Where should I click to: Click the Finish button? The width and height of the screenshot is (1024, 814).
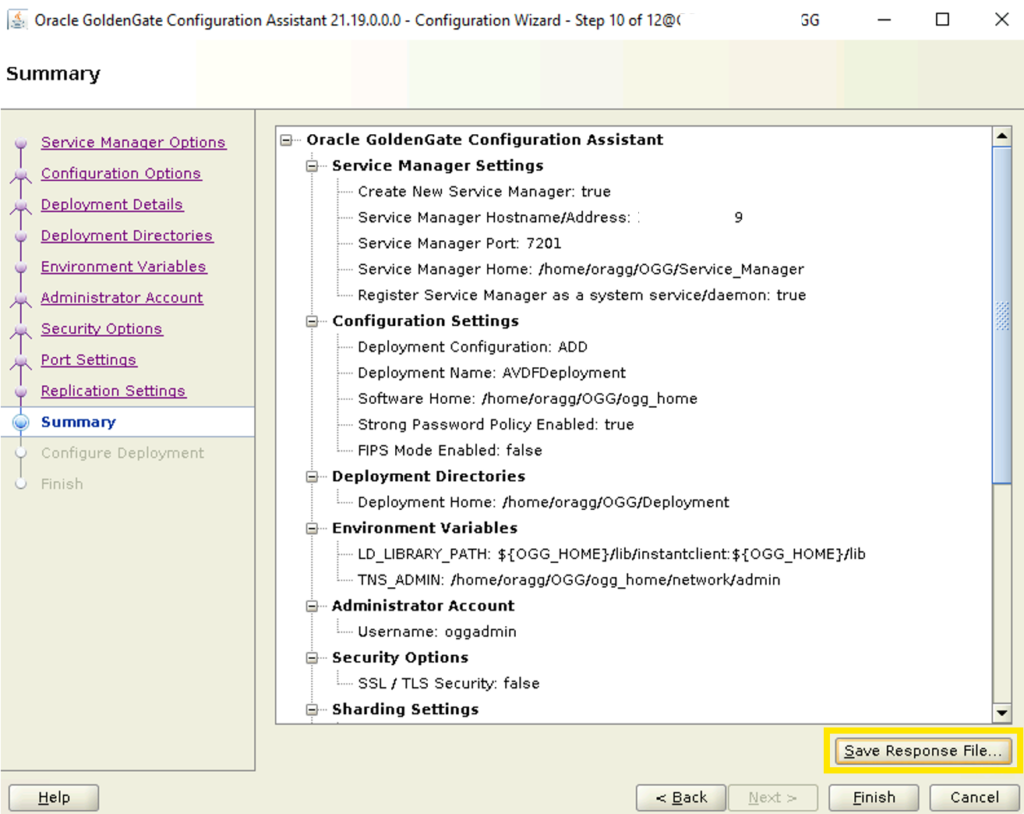coord(874,798)
